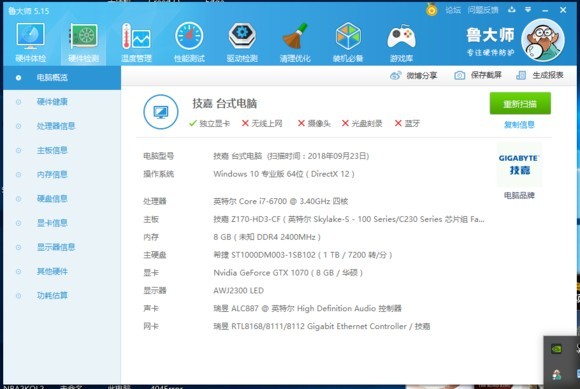The height and width of the screenshot is (389, 580).
Task: Open 清理优化 cleanup broom tool
Action: point(295,43)
